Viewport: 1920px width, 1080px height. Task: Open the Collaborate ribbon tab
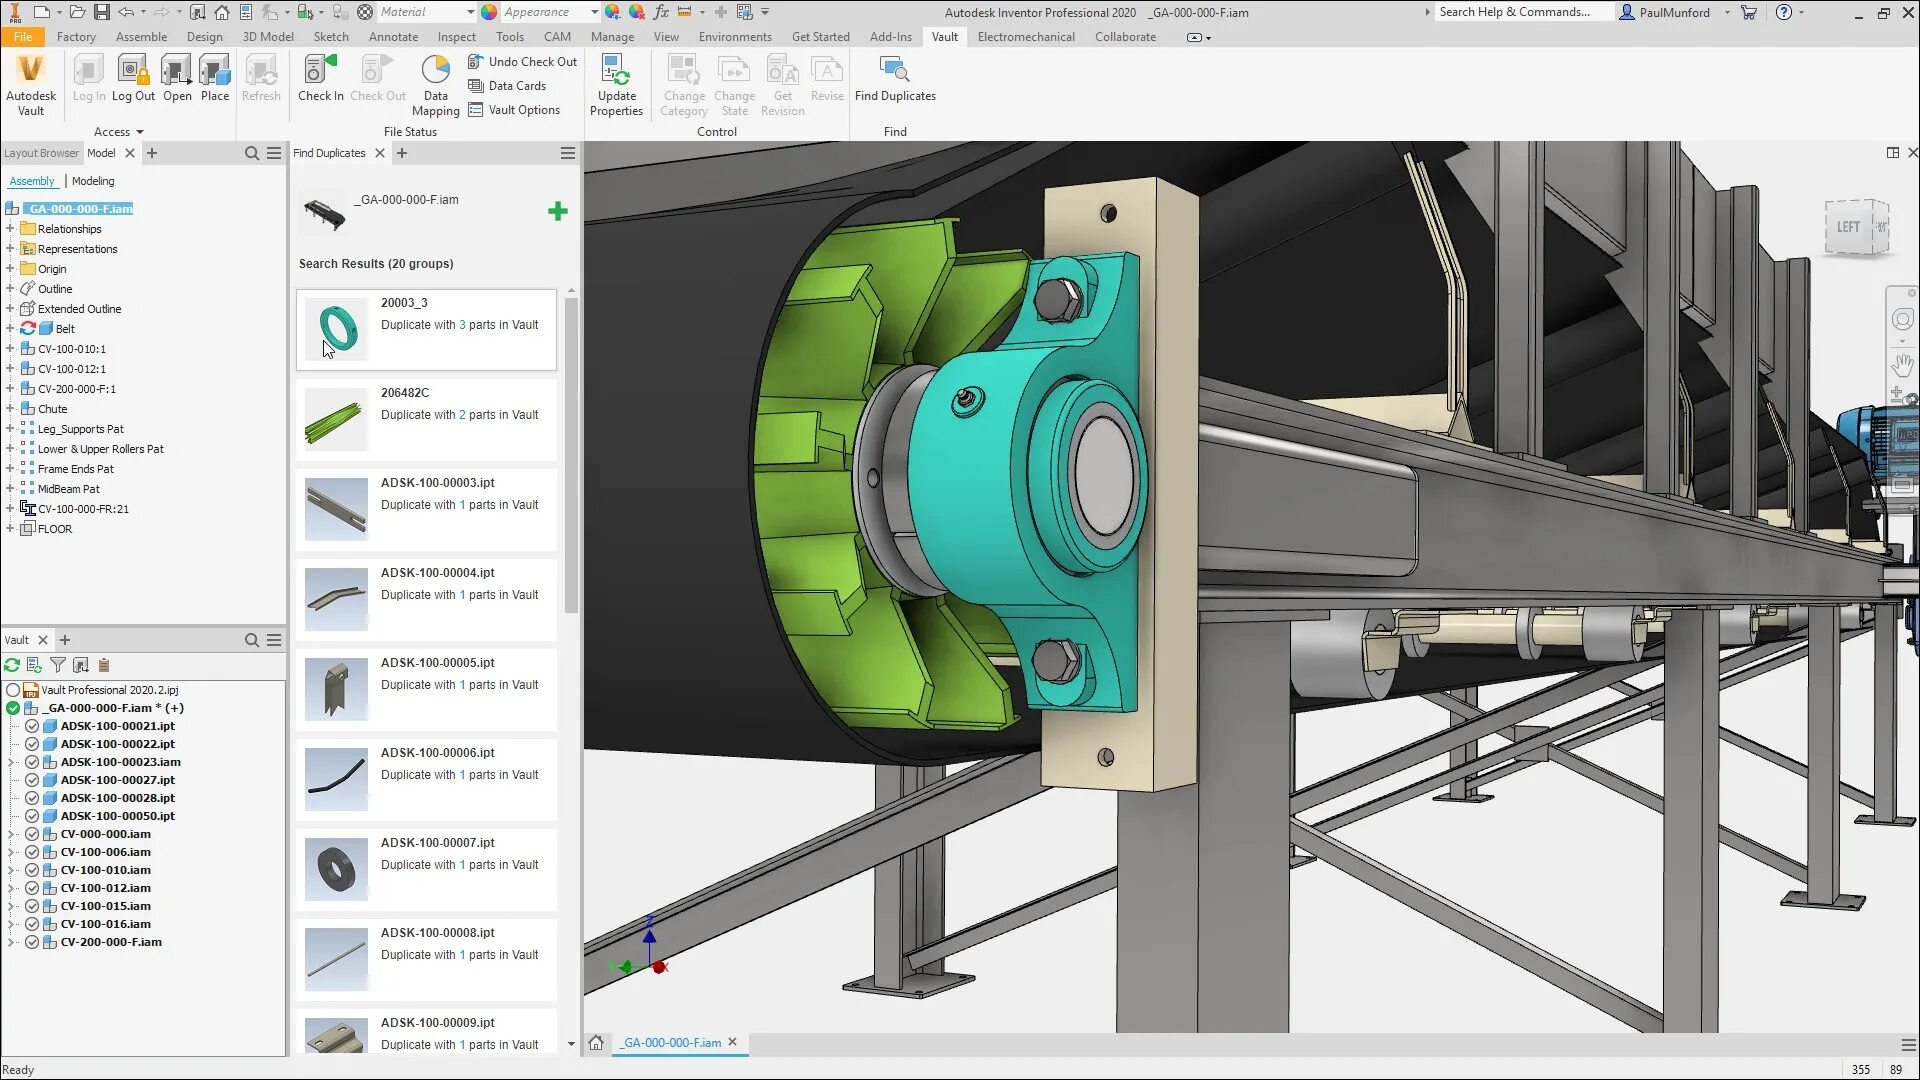point(1125,37)
